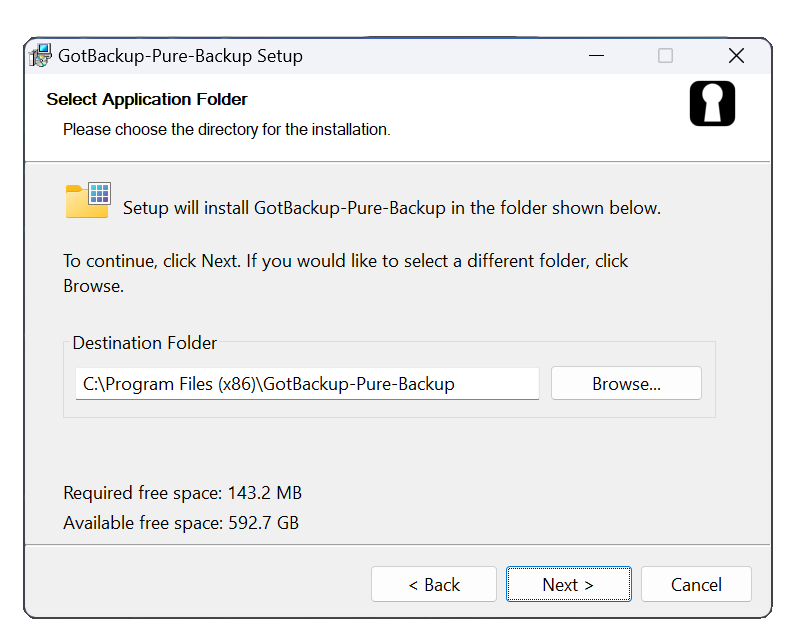Select the 'Required free space: 143.2 MB' text
Viewport: 792px width, 644px height.
(182, 493)
